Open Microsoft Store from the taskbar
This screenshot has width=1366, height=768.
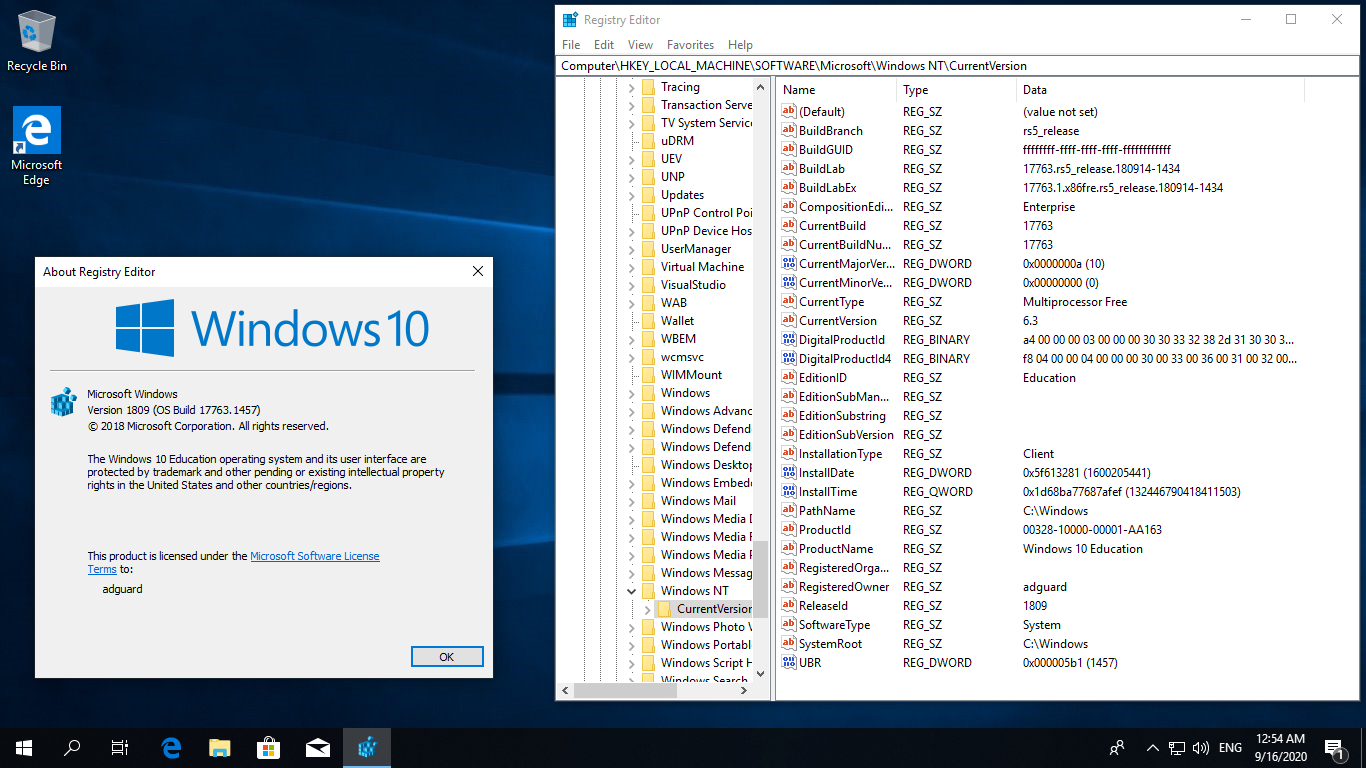(x=268, y=747)
